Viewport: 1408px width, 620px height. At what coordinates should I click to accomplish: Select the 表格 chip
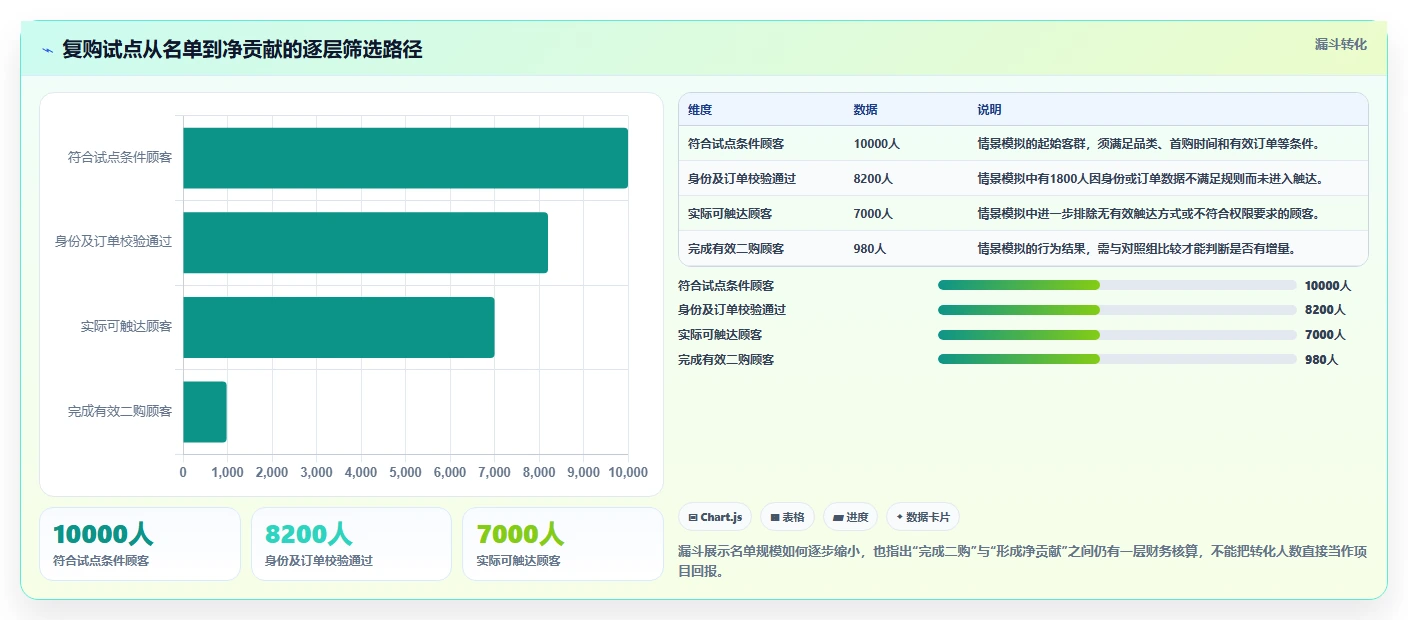click(788, 517)
